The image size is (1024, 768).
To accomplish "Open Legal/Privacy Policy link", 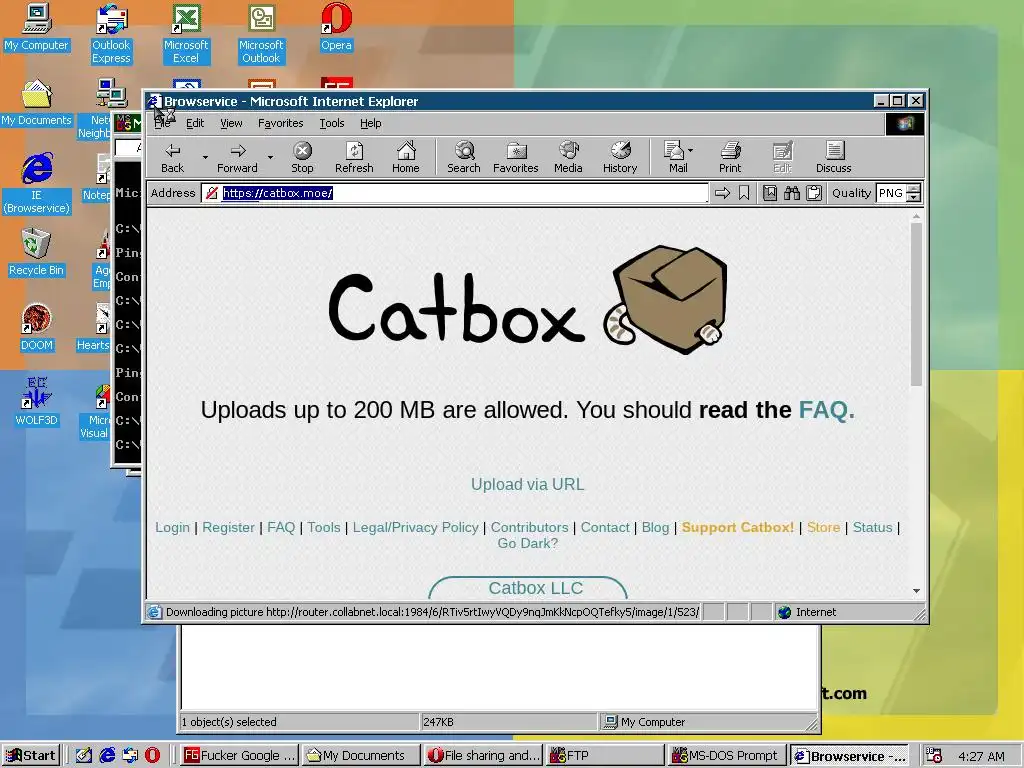I will tap(415, 528).
